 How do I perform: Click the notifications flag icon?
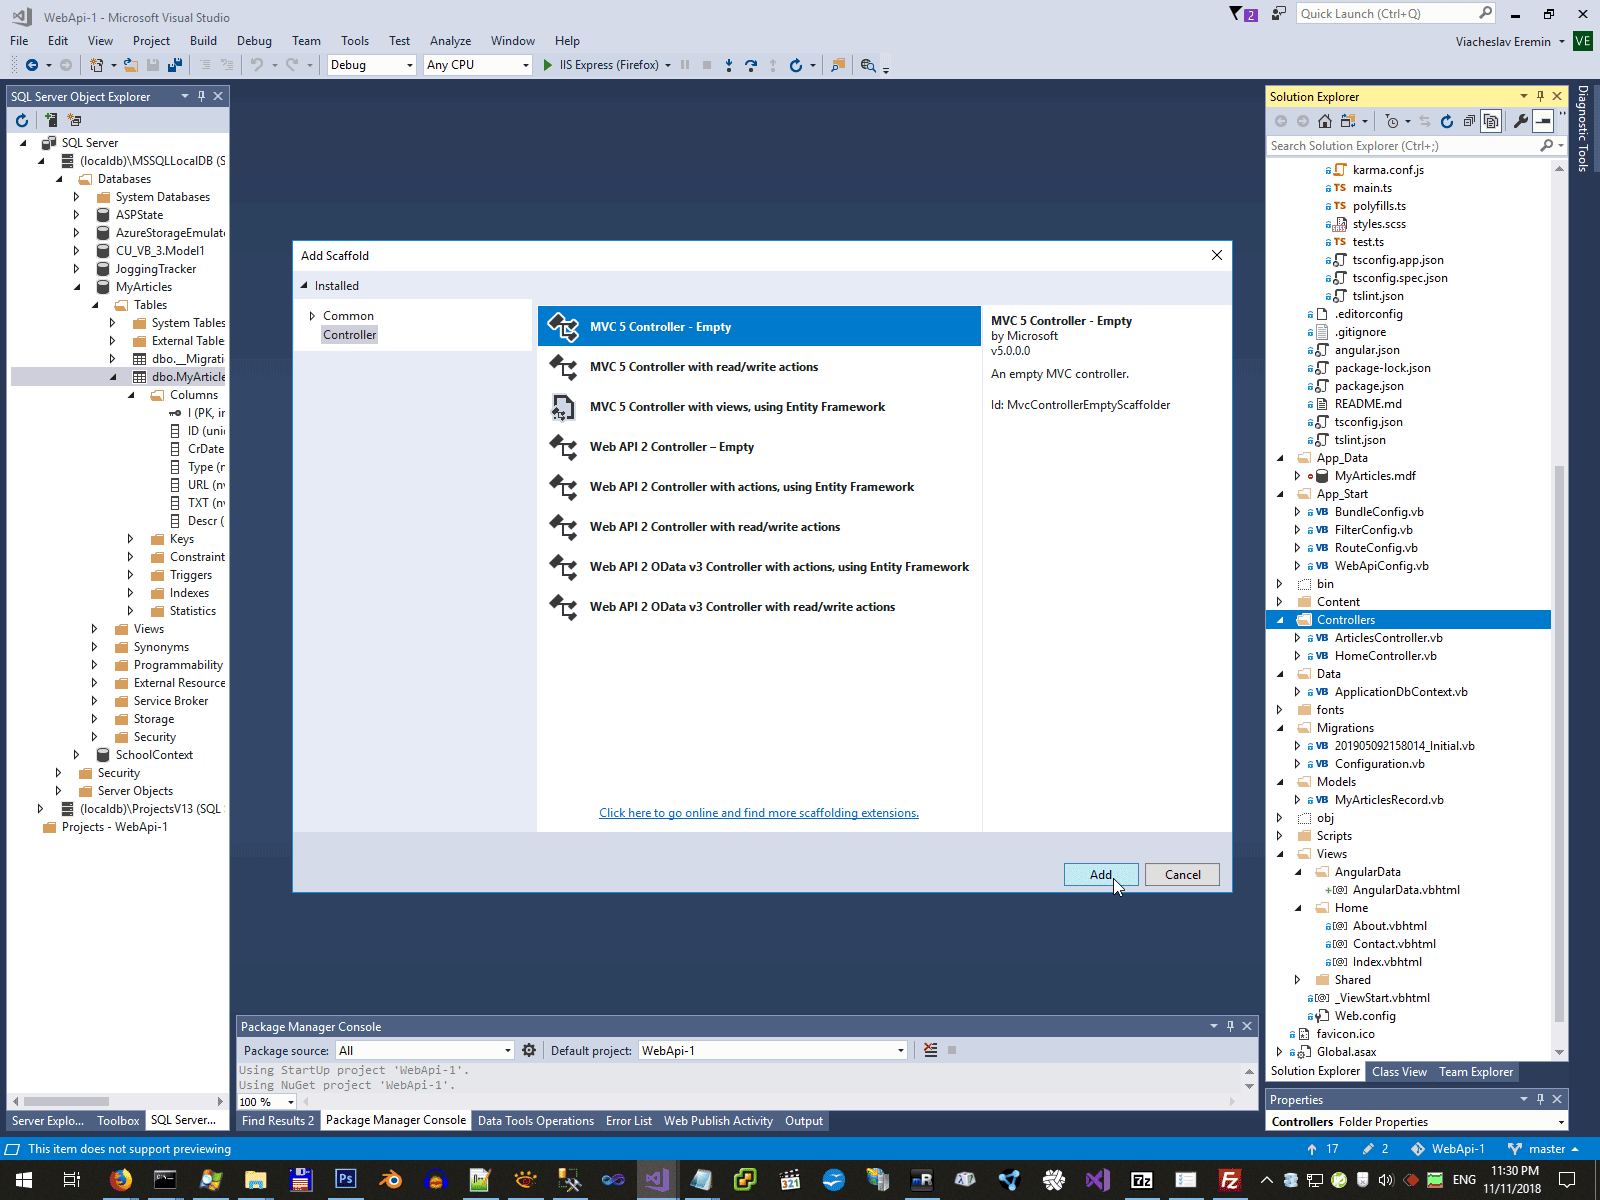point(1236,14)
